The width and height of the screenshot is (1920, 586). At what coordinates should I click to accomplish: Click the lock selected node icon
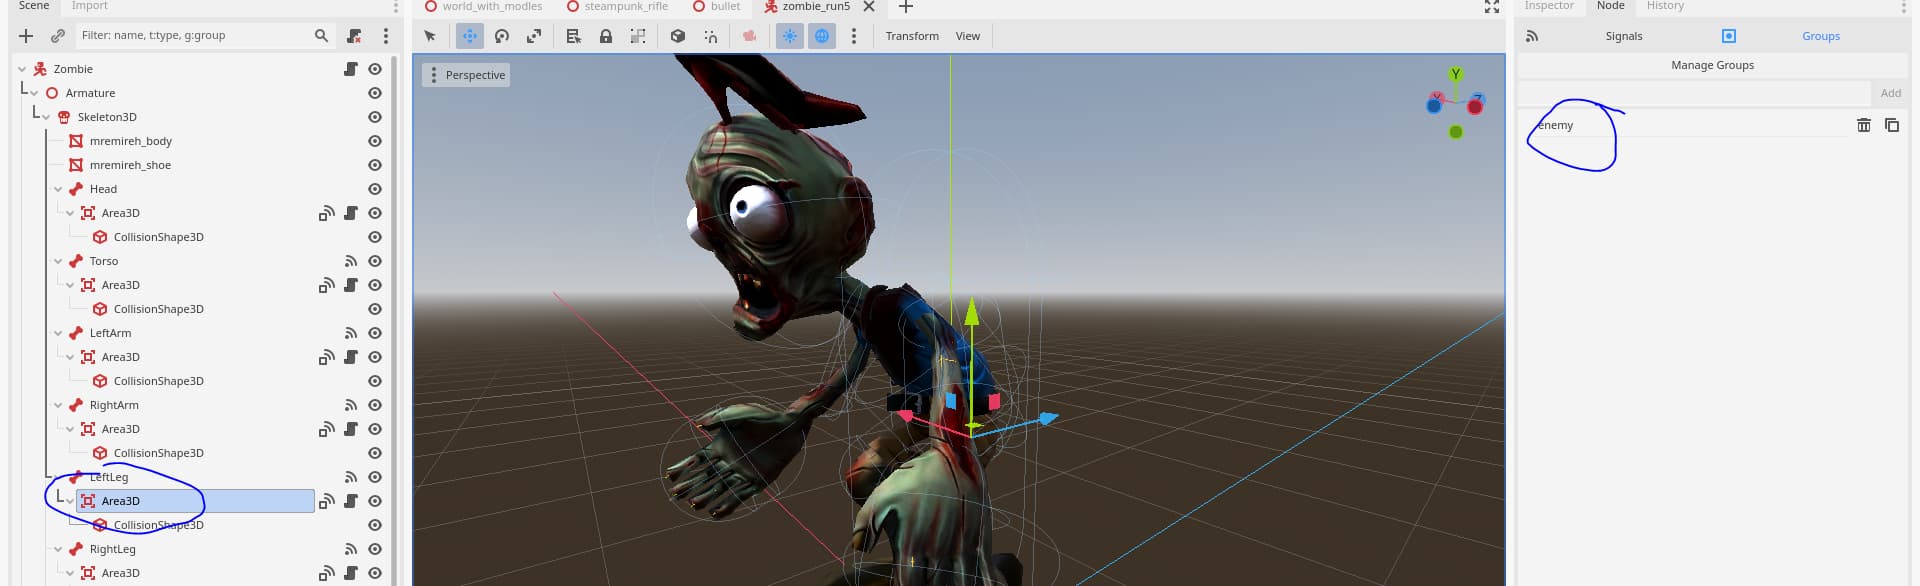(606, 36)
